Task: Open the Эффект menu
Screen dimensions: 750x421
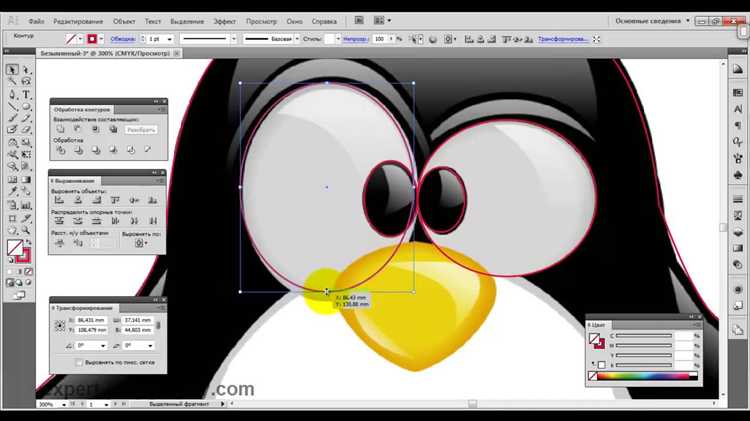Action: point(224,22)
